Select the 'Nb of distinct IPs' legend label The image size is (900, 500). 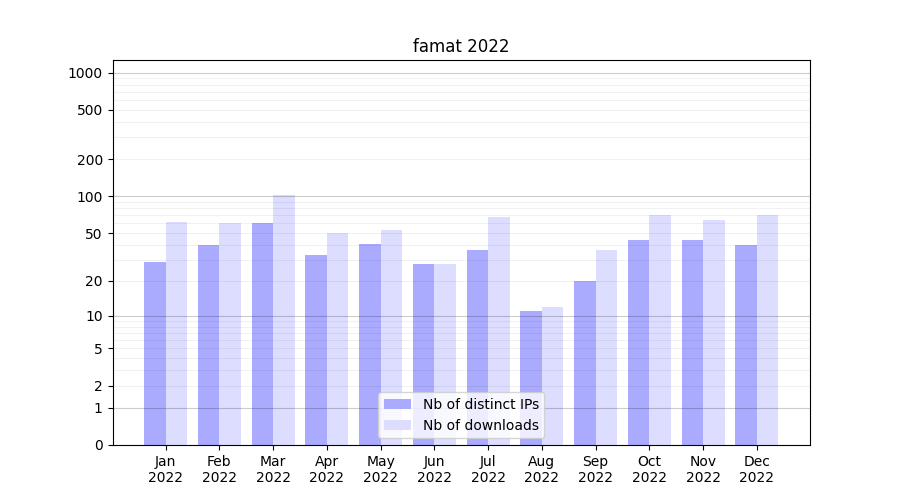(x=480, y=404)
